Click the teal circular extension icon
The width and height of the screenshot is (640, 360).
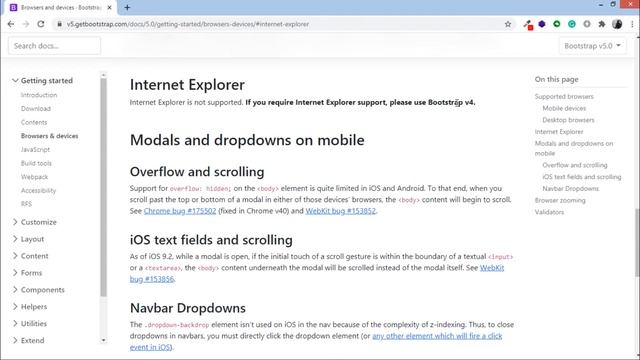572,24
